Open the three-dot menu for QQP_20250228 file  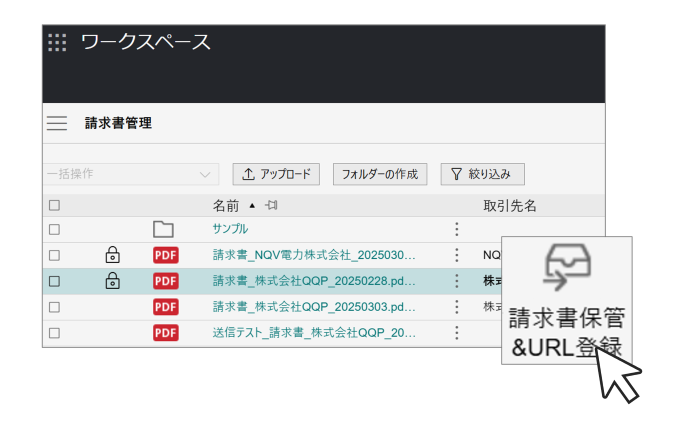coord(457,281)
